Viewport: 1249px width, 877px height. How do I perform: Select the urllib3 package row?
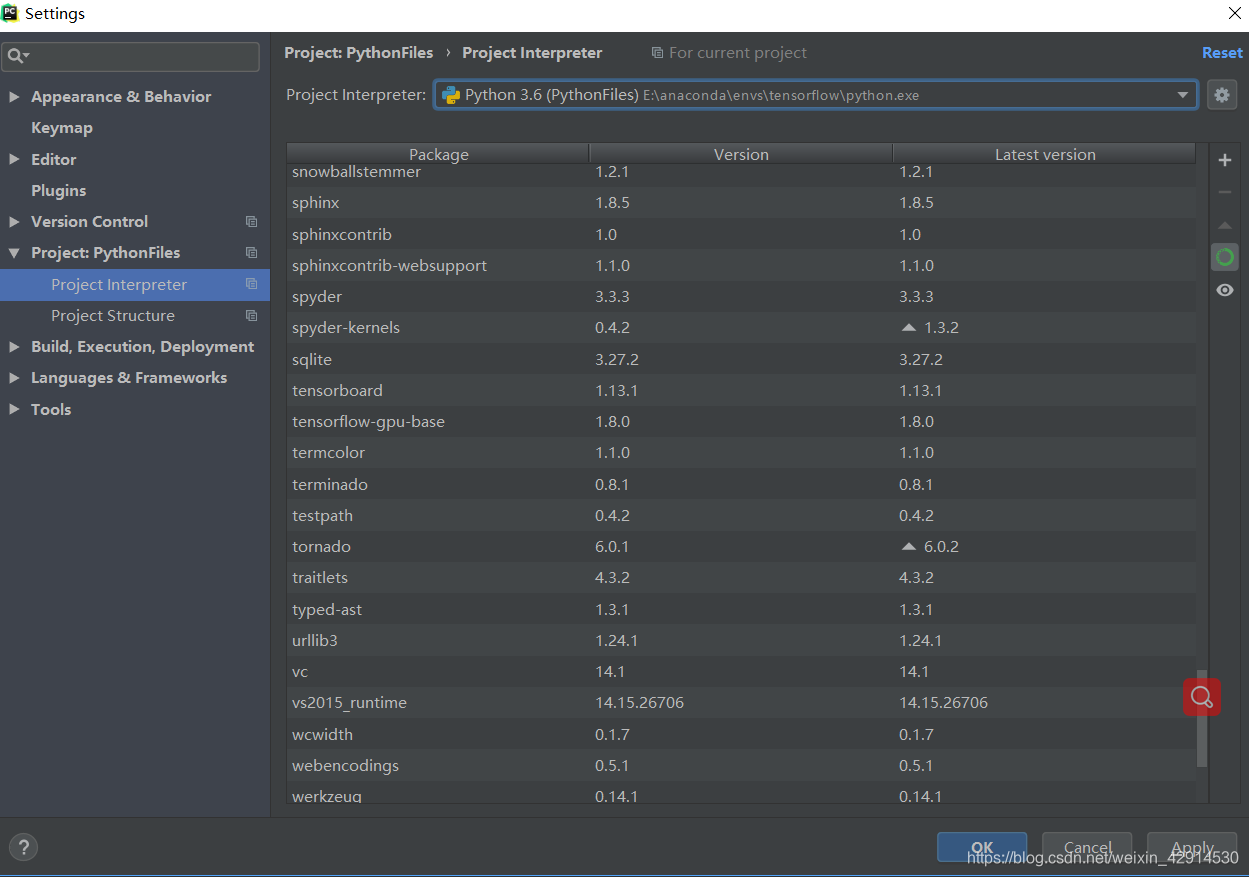[x=741, y=640]
